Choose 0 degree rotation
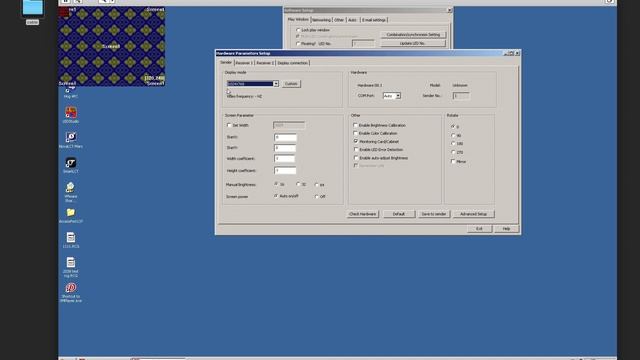This screenshot has height=360, width=640. (453, 127)
